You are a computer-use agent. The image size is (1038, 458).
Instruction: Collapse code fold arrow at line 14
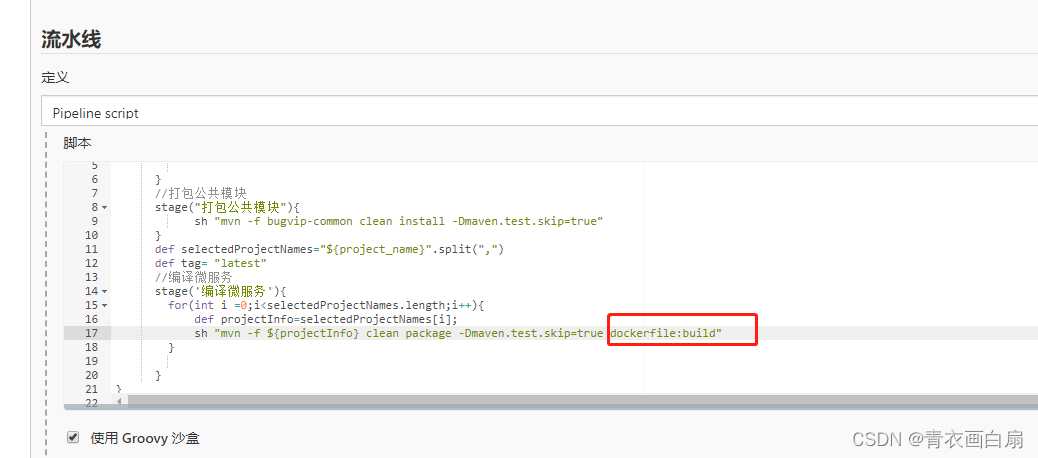105,291
